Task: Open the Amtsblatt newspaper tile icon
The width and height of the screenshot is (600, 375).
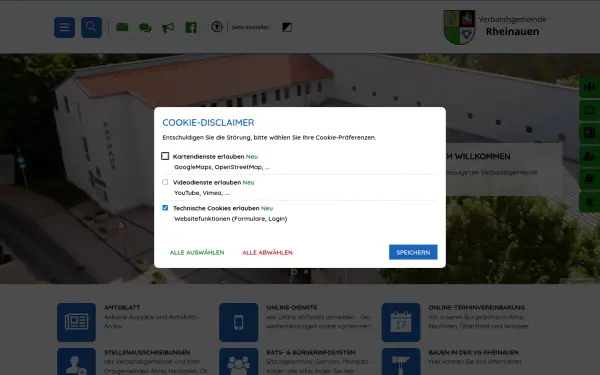Action: tap(77, 322)
